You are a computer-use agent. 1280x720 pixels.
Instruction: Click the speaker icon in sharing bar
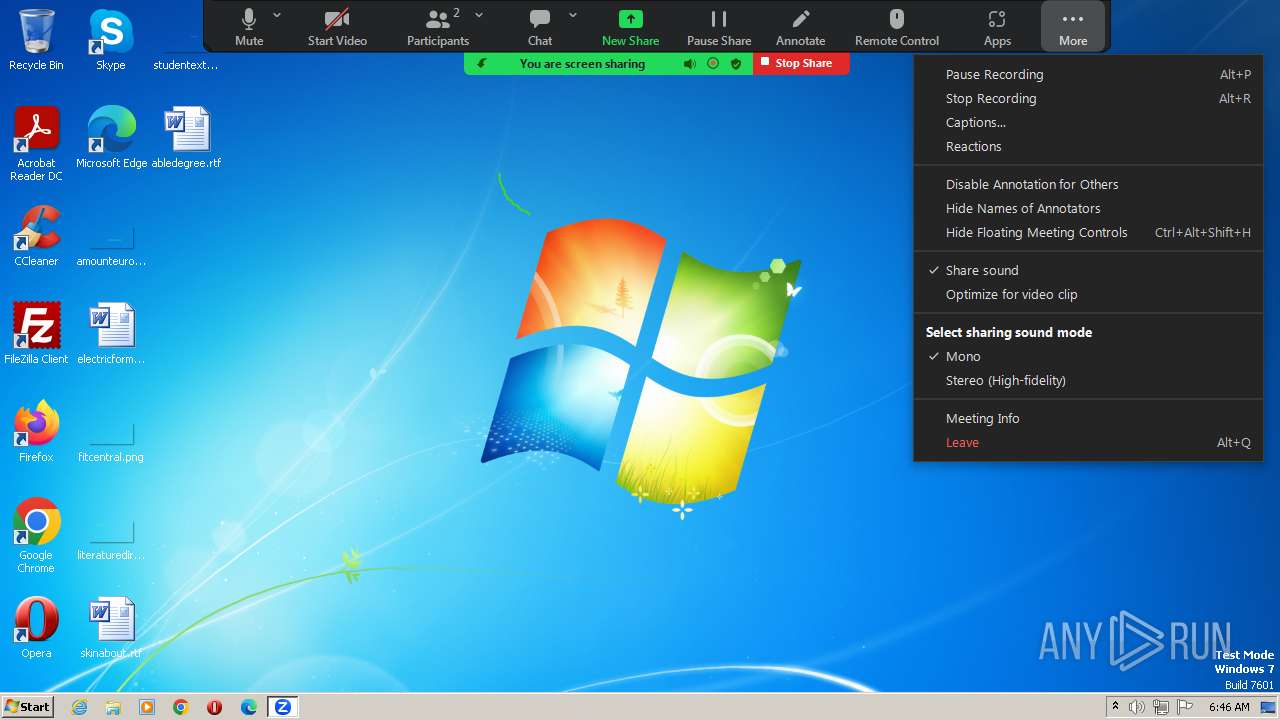tap(690, 63)
